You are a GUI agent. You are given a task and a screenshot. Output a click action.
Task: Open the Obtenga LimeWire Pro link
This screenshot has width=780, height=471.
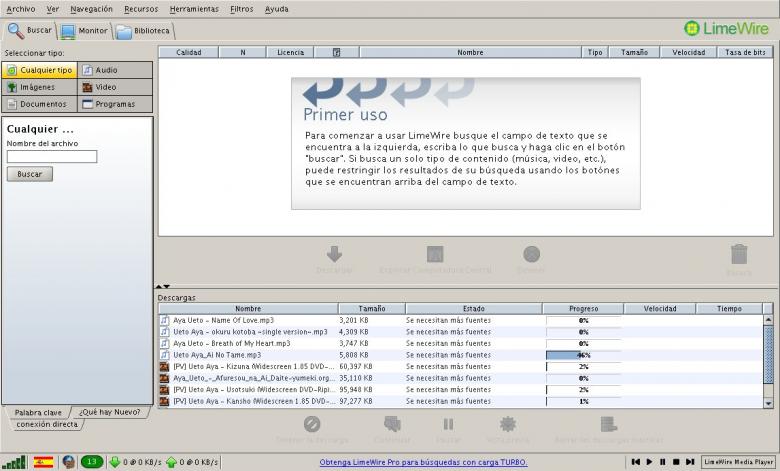[423, 462]
